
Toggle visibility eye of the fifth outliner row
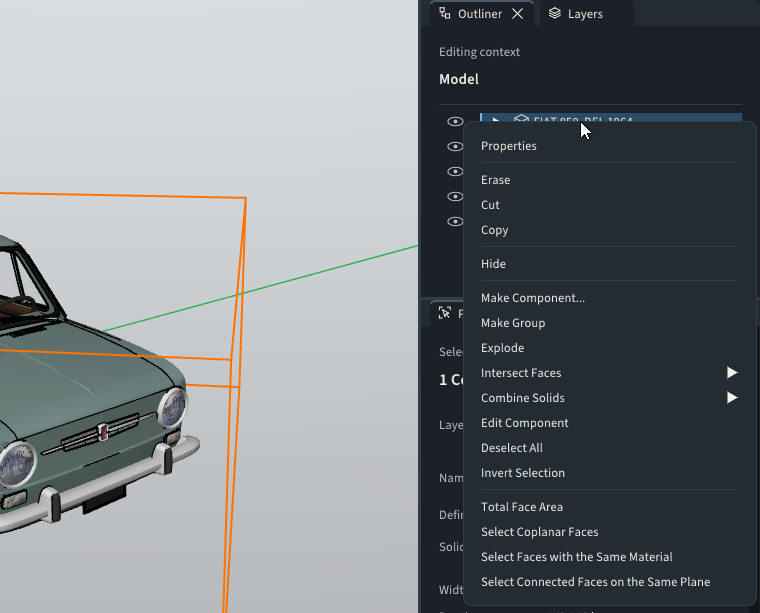pyautogui.click(x=455, y=221)
